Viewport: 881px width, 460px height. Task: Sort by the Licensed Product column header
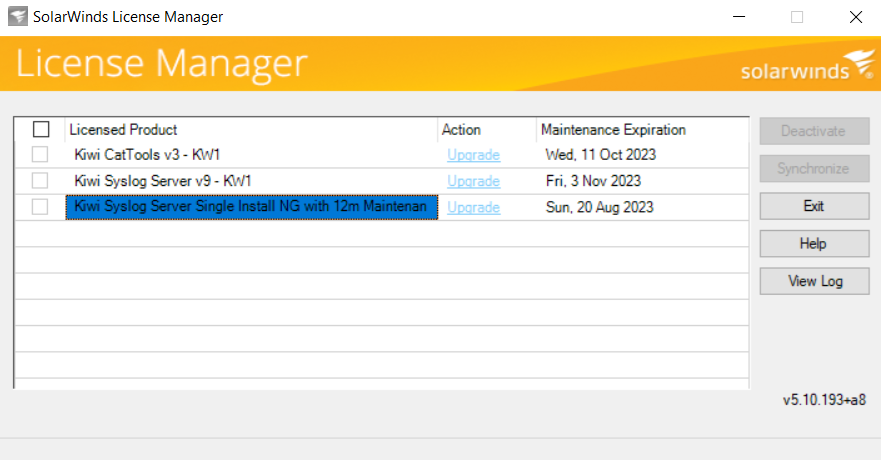(251, 130)
